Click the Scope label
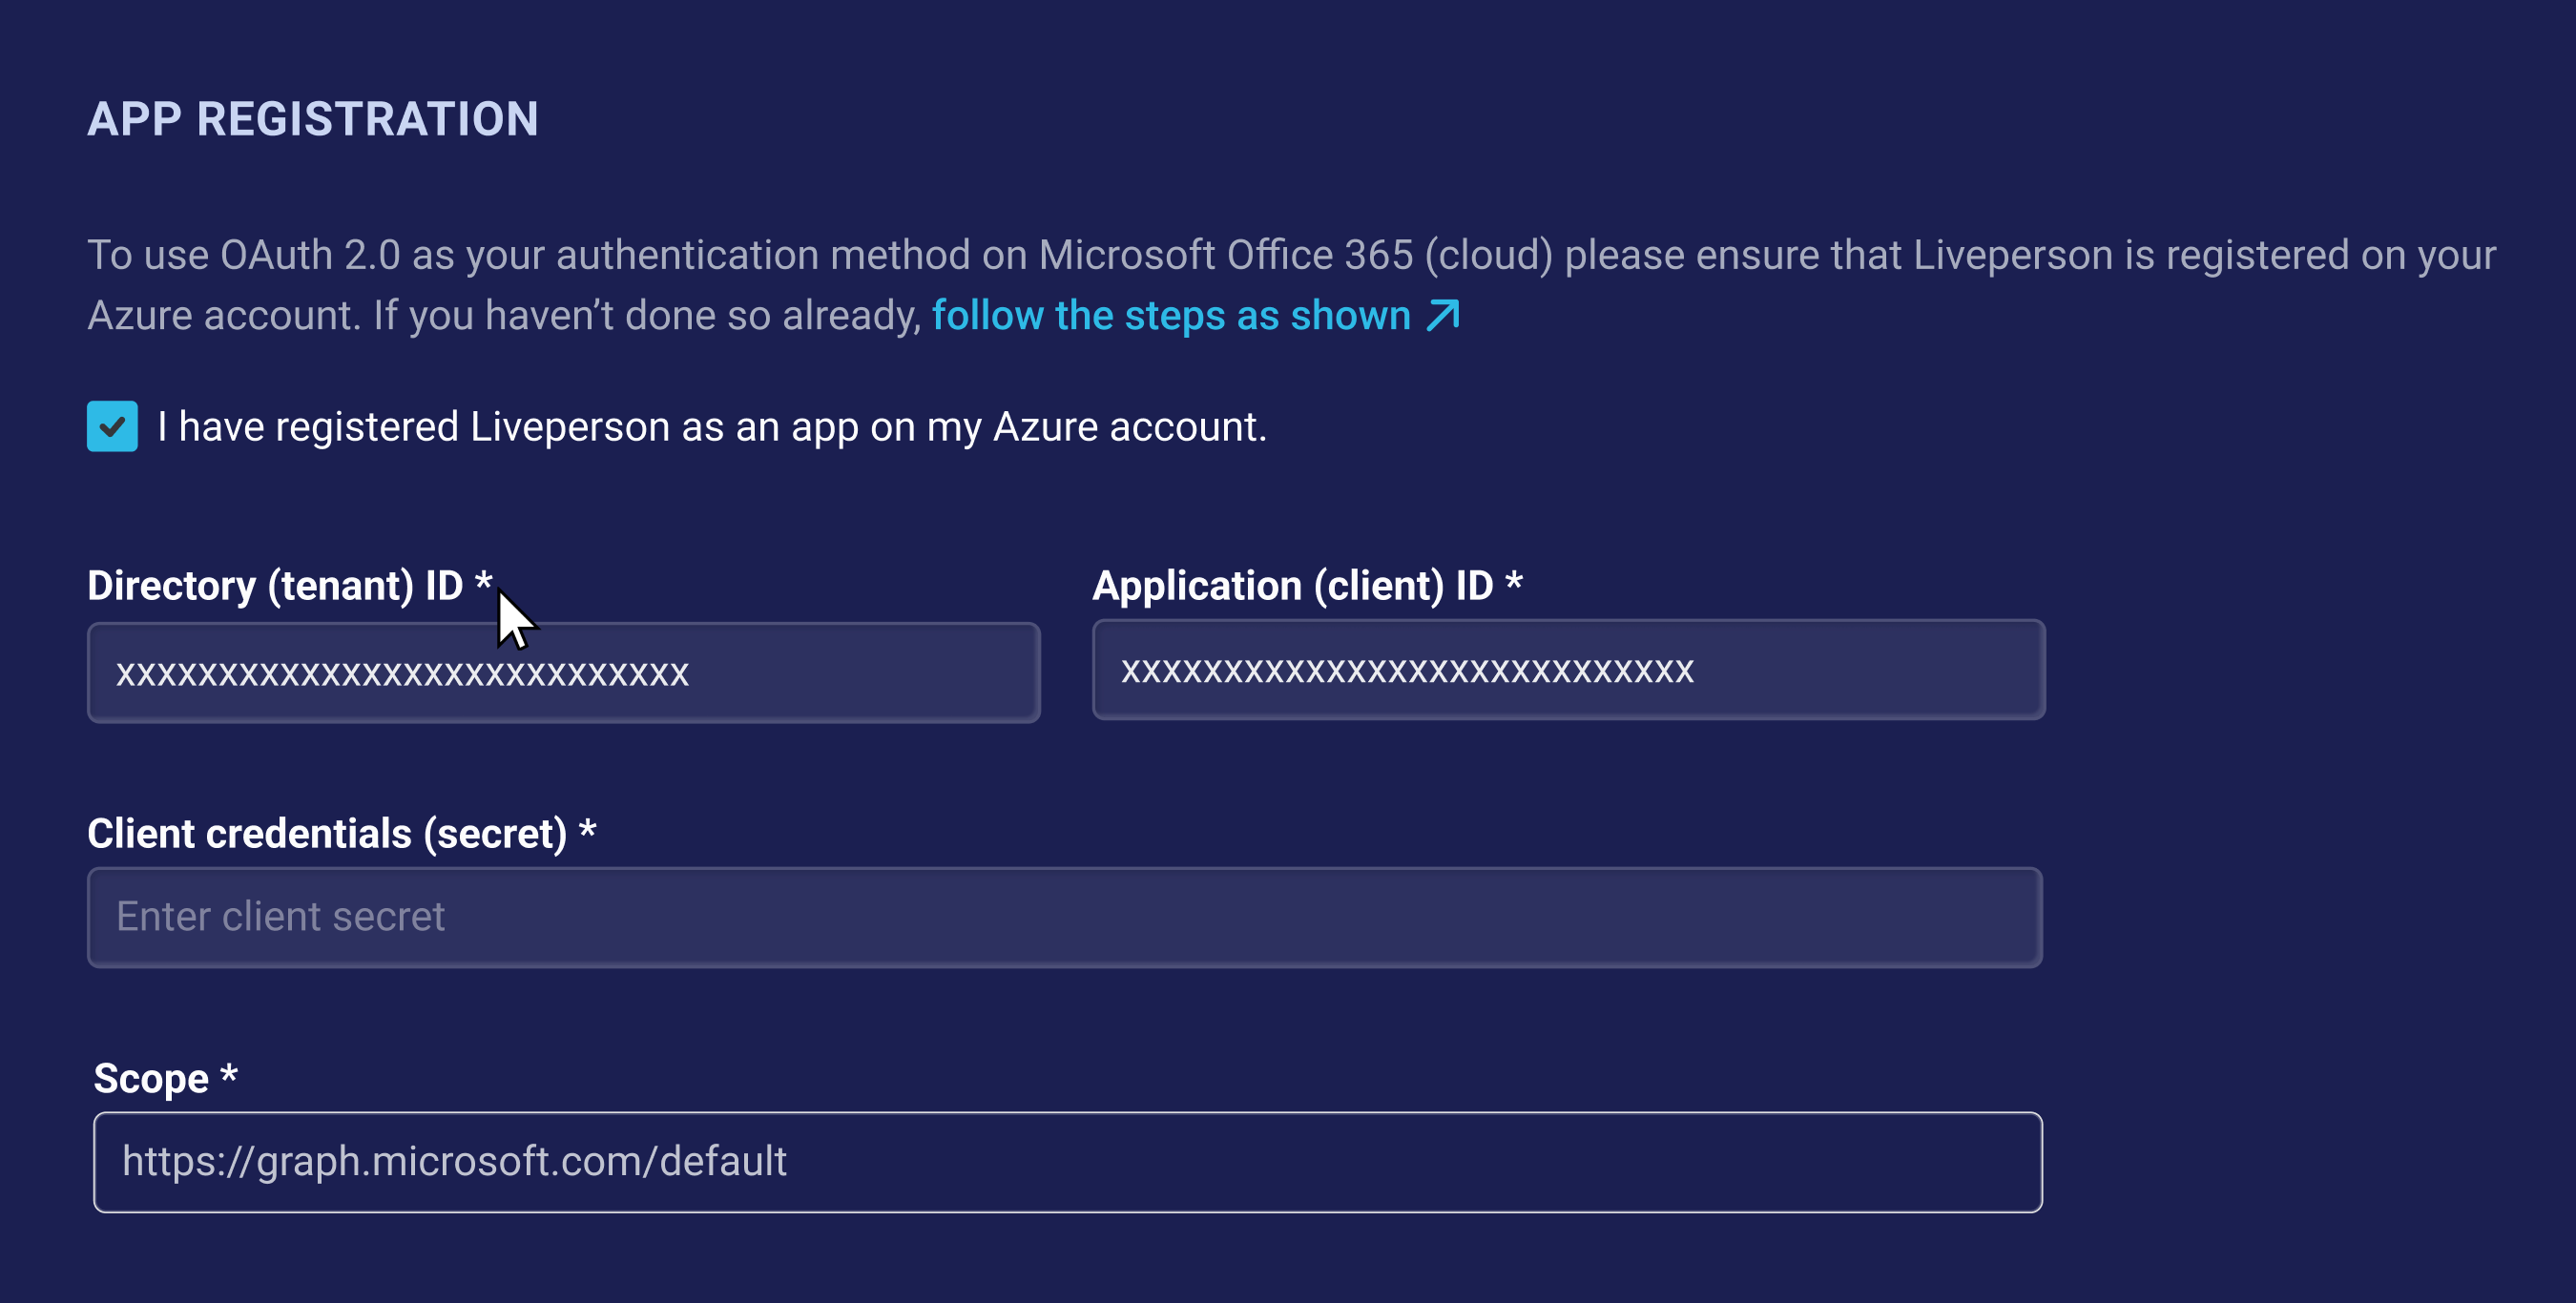The width and height of the screenshot is (2576, 1303). pos(165,1079)
